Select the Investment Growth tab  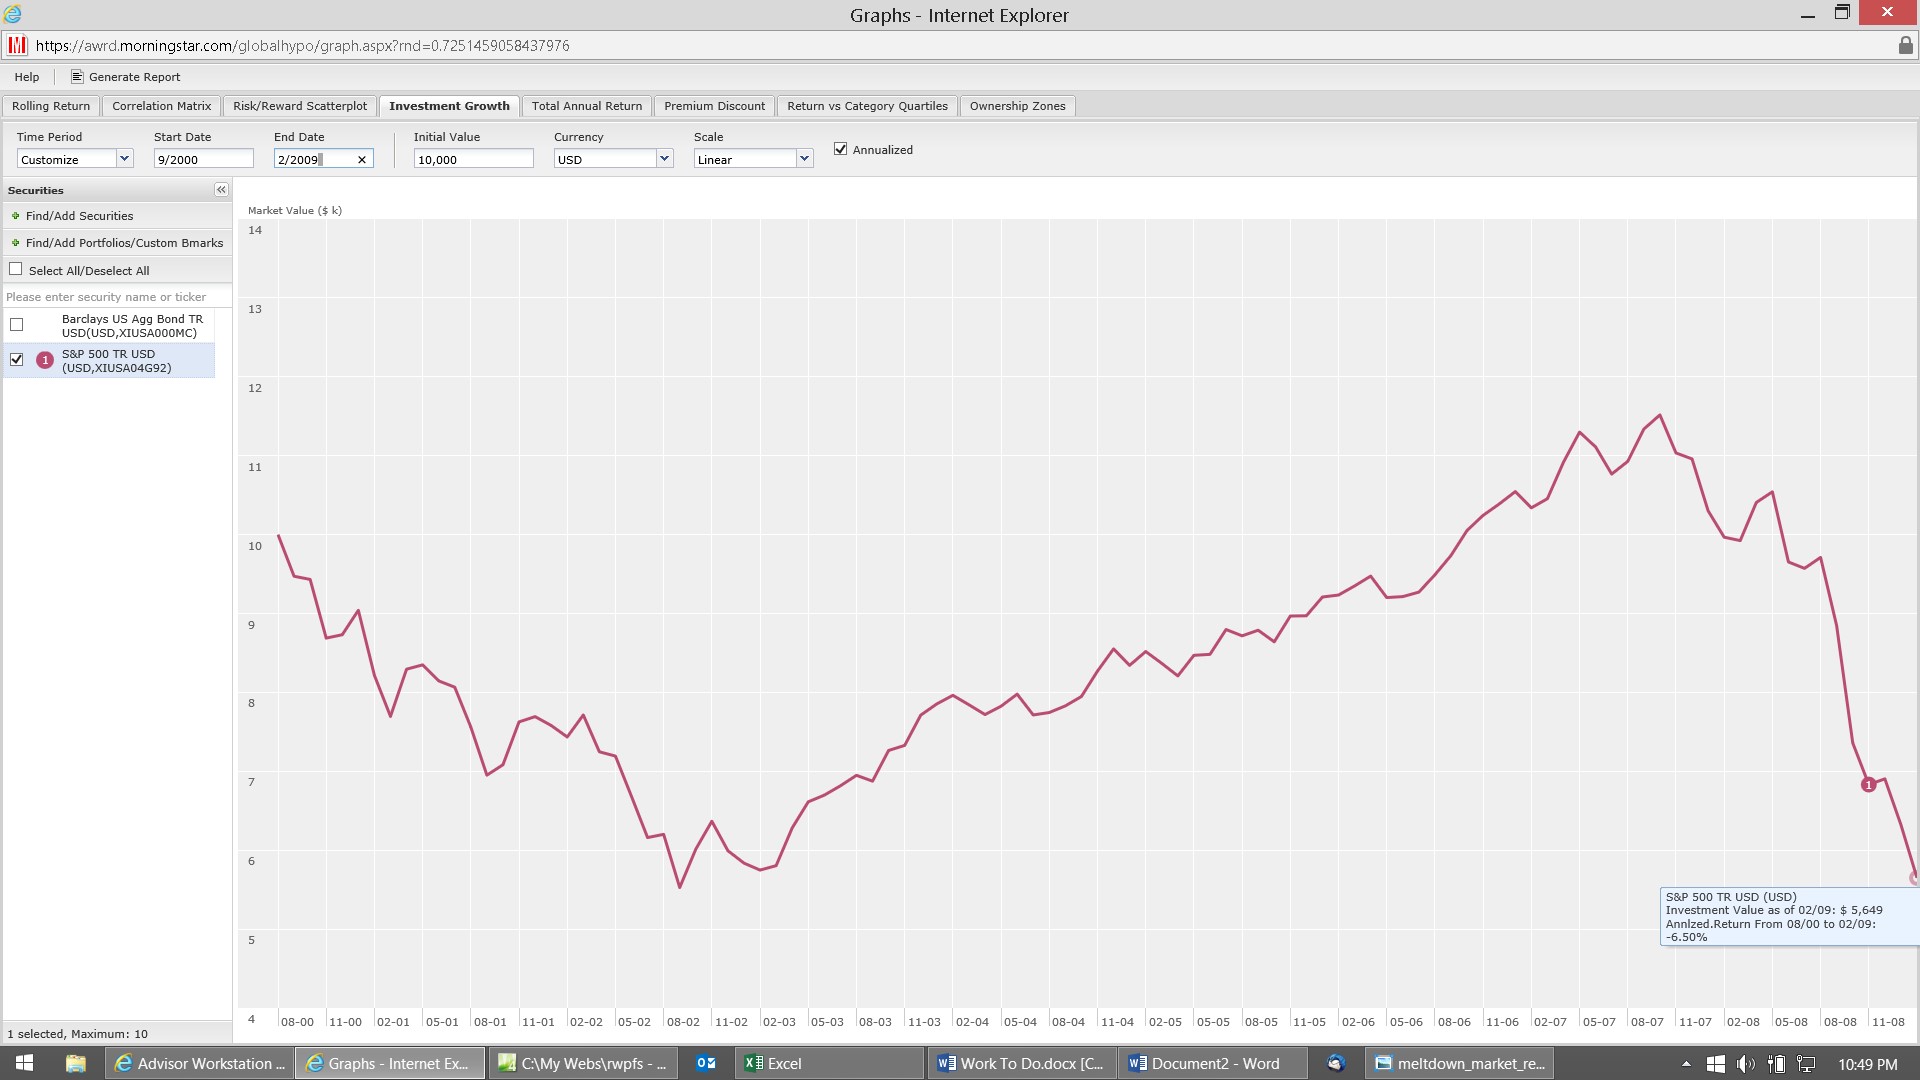[x=449, y=106]
